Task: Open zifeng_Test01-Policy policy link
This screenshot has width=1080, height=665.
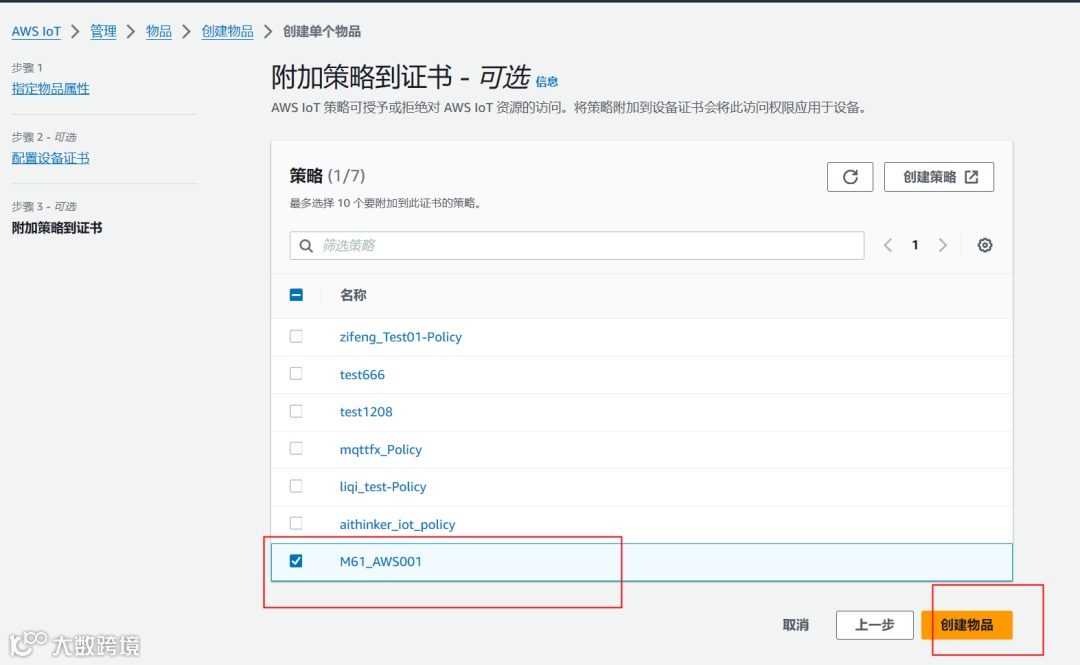Action: (x=400, y=337)
